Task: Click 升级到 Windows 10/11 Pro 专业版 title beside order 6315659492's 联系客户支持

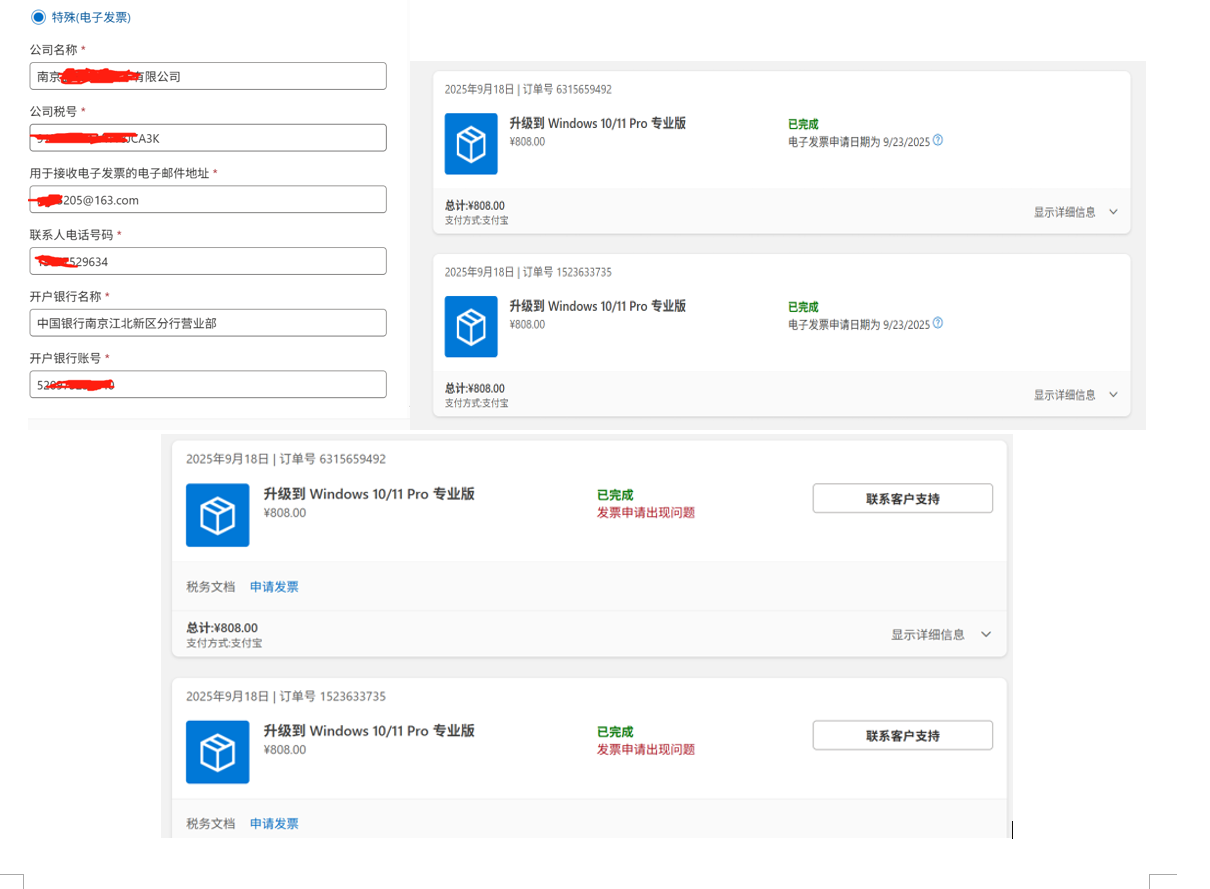Action: pyautogui.click(x=369, y=494)
